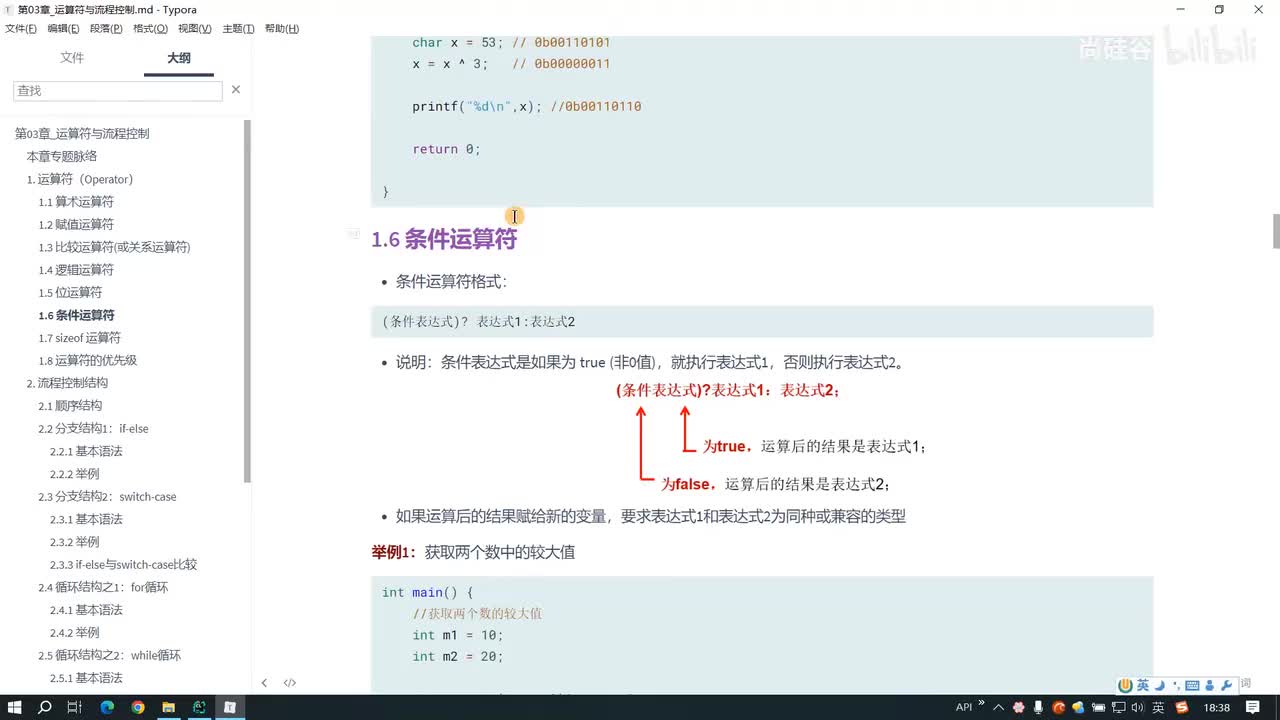
Task: Jump to 本章专题脉络 in the outline
Action: click(x=62, y=157)
